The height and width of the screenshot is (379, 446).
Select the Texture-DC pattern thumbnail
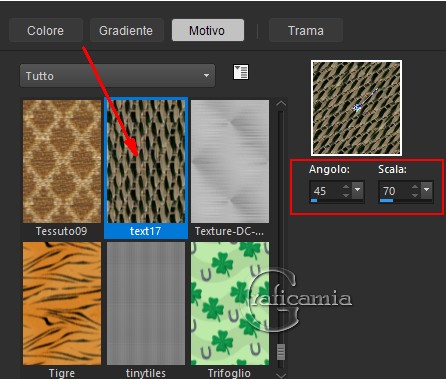[x=230, y=161]
